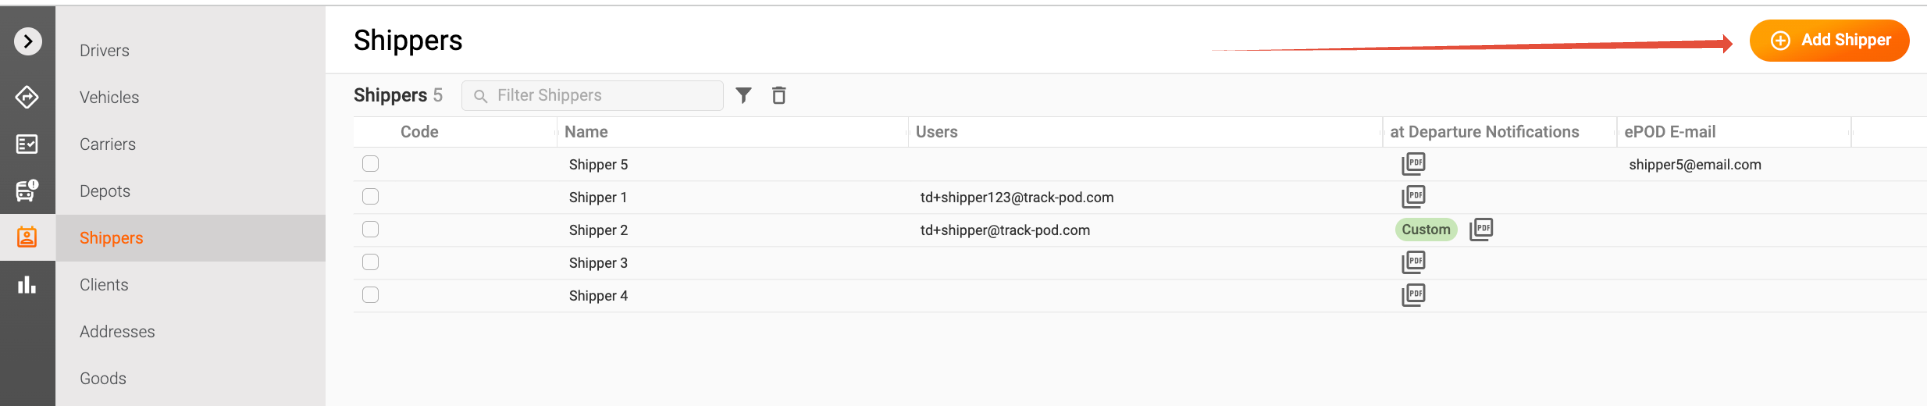Click the vehicle alert icon in sidebar
This screenshot has height=406, width=1927.
(x=27, y=190)
